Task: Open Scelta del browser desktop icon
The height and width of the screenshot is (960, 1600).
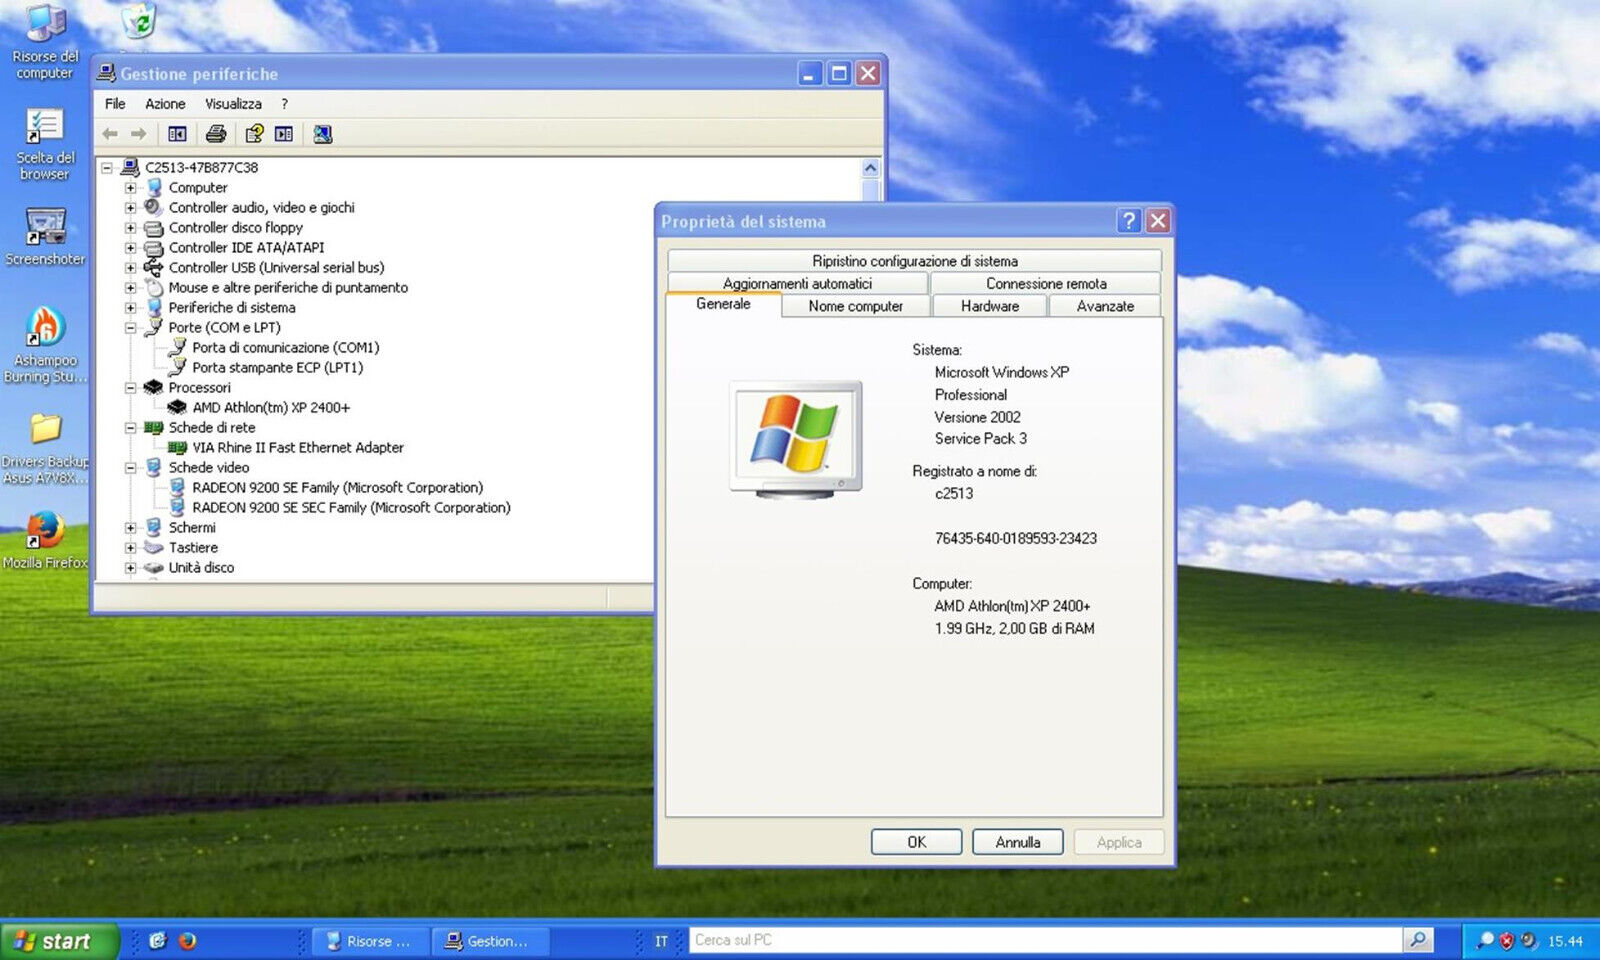Action: (44, 145)
